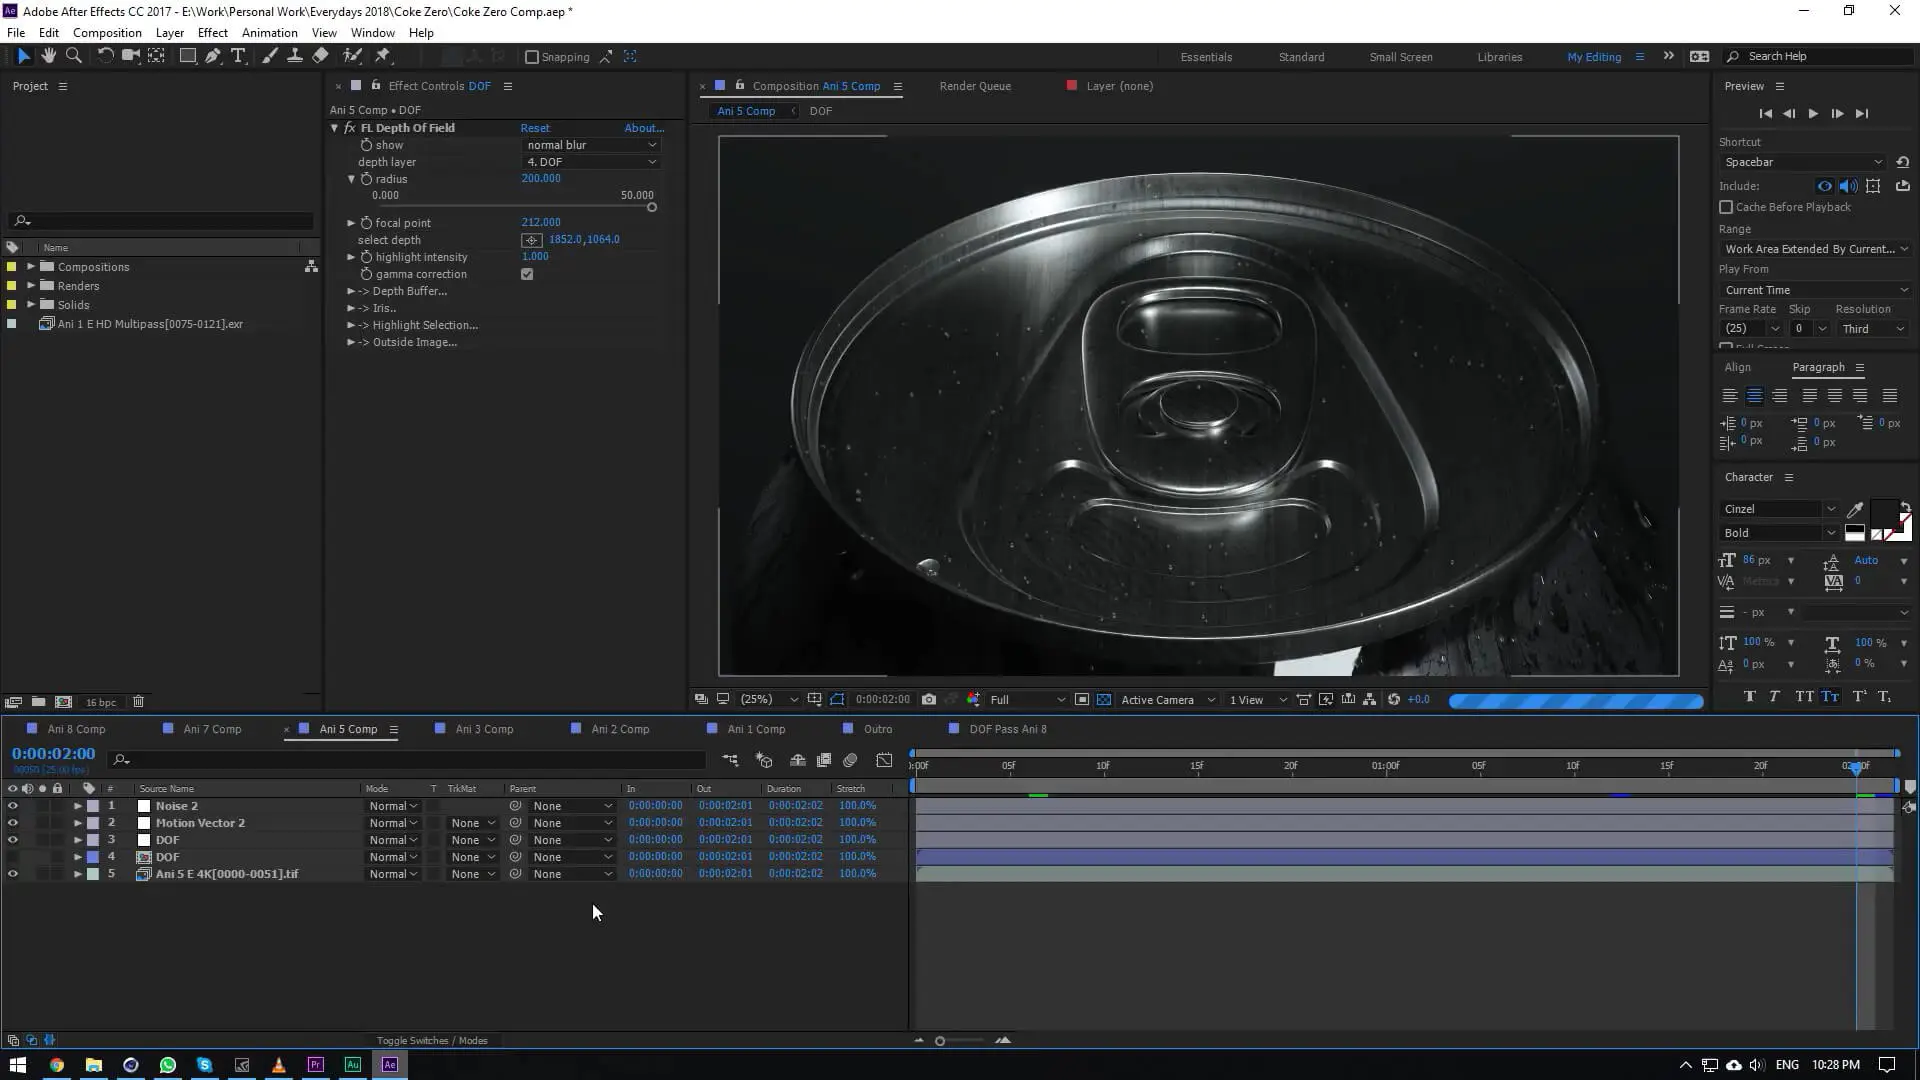Take a snapshot with camera icon
The height and width of the screenshot is (1080, 1920).
(929, 700)
